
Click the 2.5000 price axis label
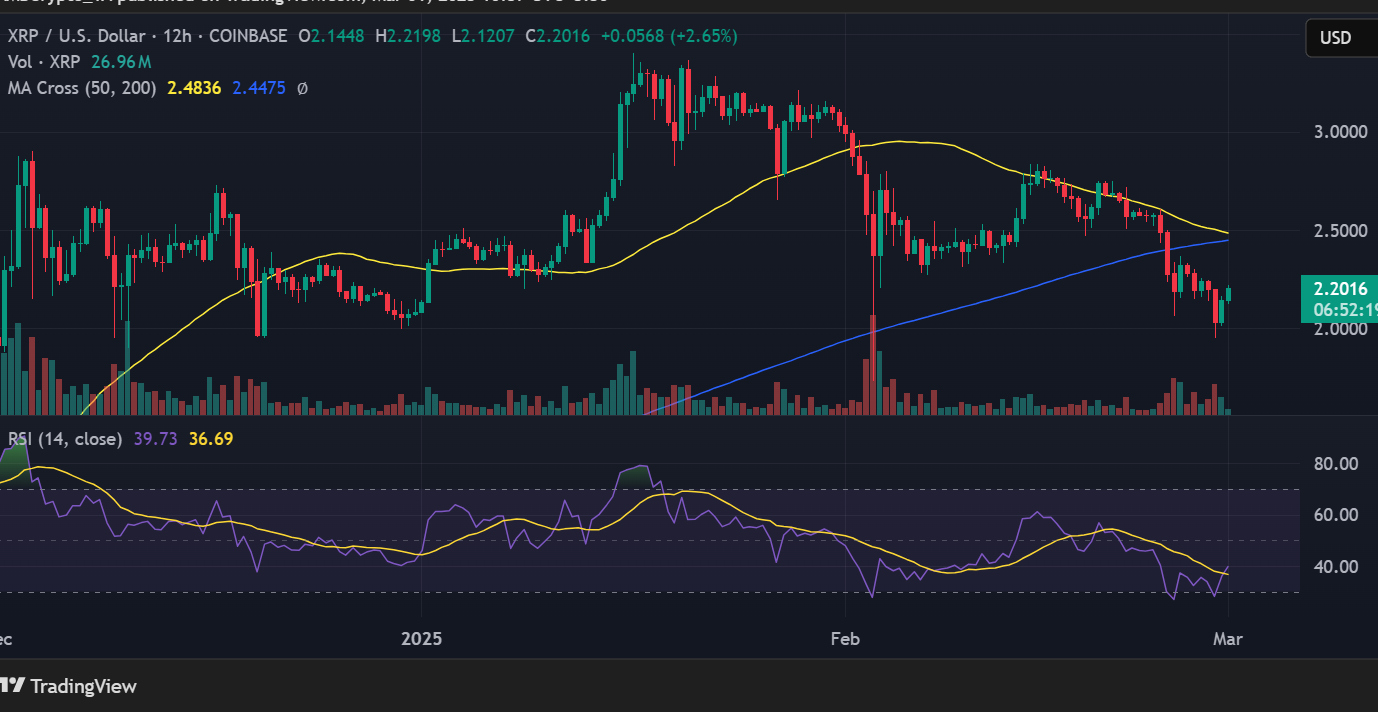coord(1340,230)
